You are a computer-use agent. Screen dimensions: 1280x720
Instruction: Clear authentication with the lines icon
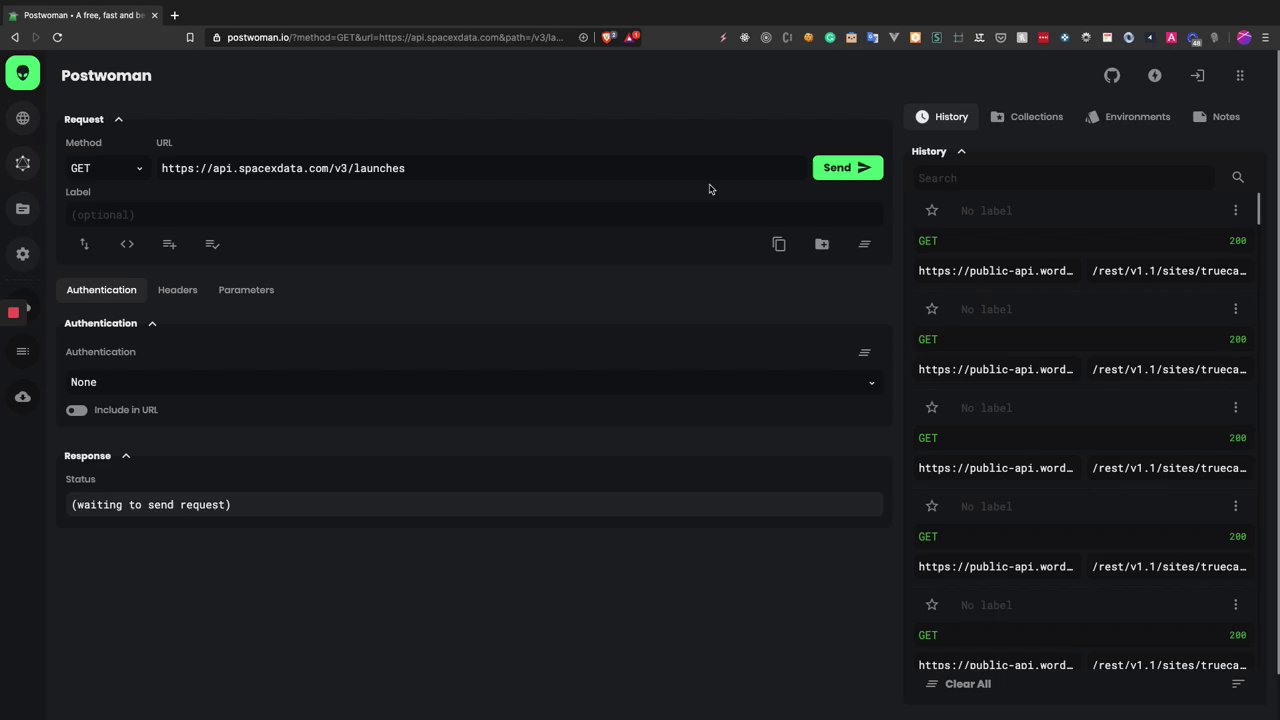(x=865, y=353)
